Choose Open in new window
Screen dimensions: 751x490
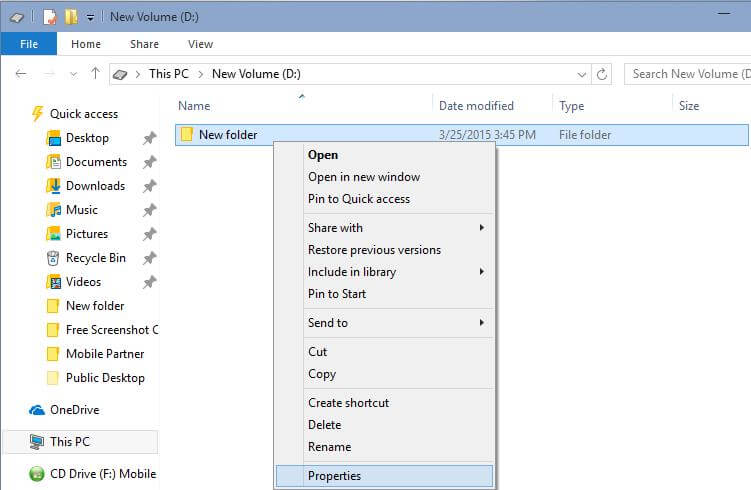pyautogui.click(x=385, y=177)
